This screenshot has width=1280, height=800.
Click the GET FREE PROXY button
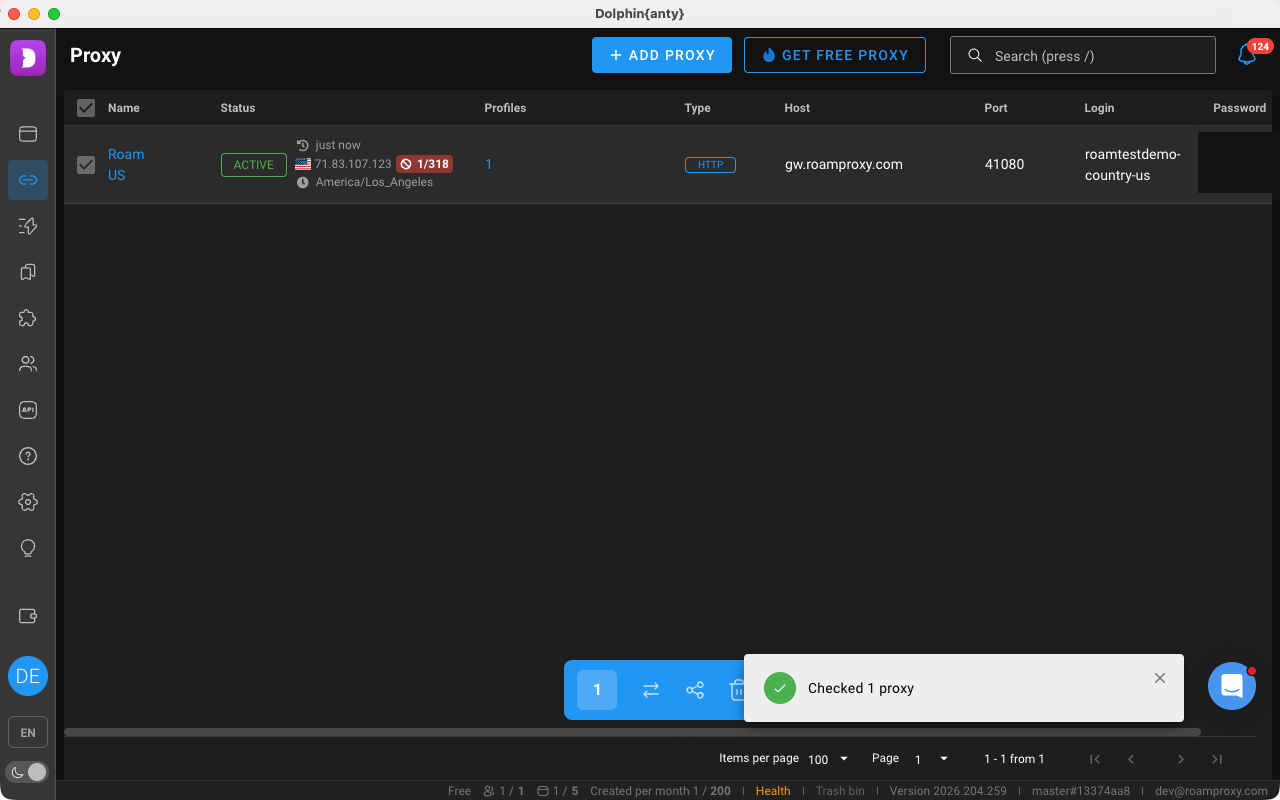click(x=835, y=55)
